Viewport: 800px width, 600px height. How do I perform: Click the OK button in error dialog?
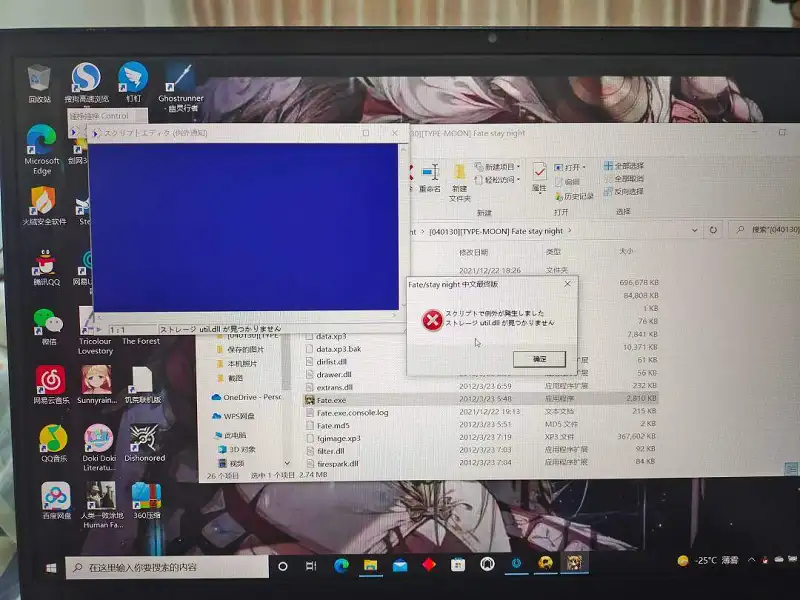pyautogui.click(x=539, y=359)
